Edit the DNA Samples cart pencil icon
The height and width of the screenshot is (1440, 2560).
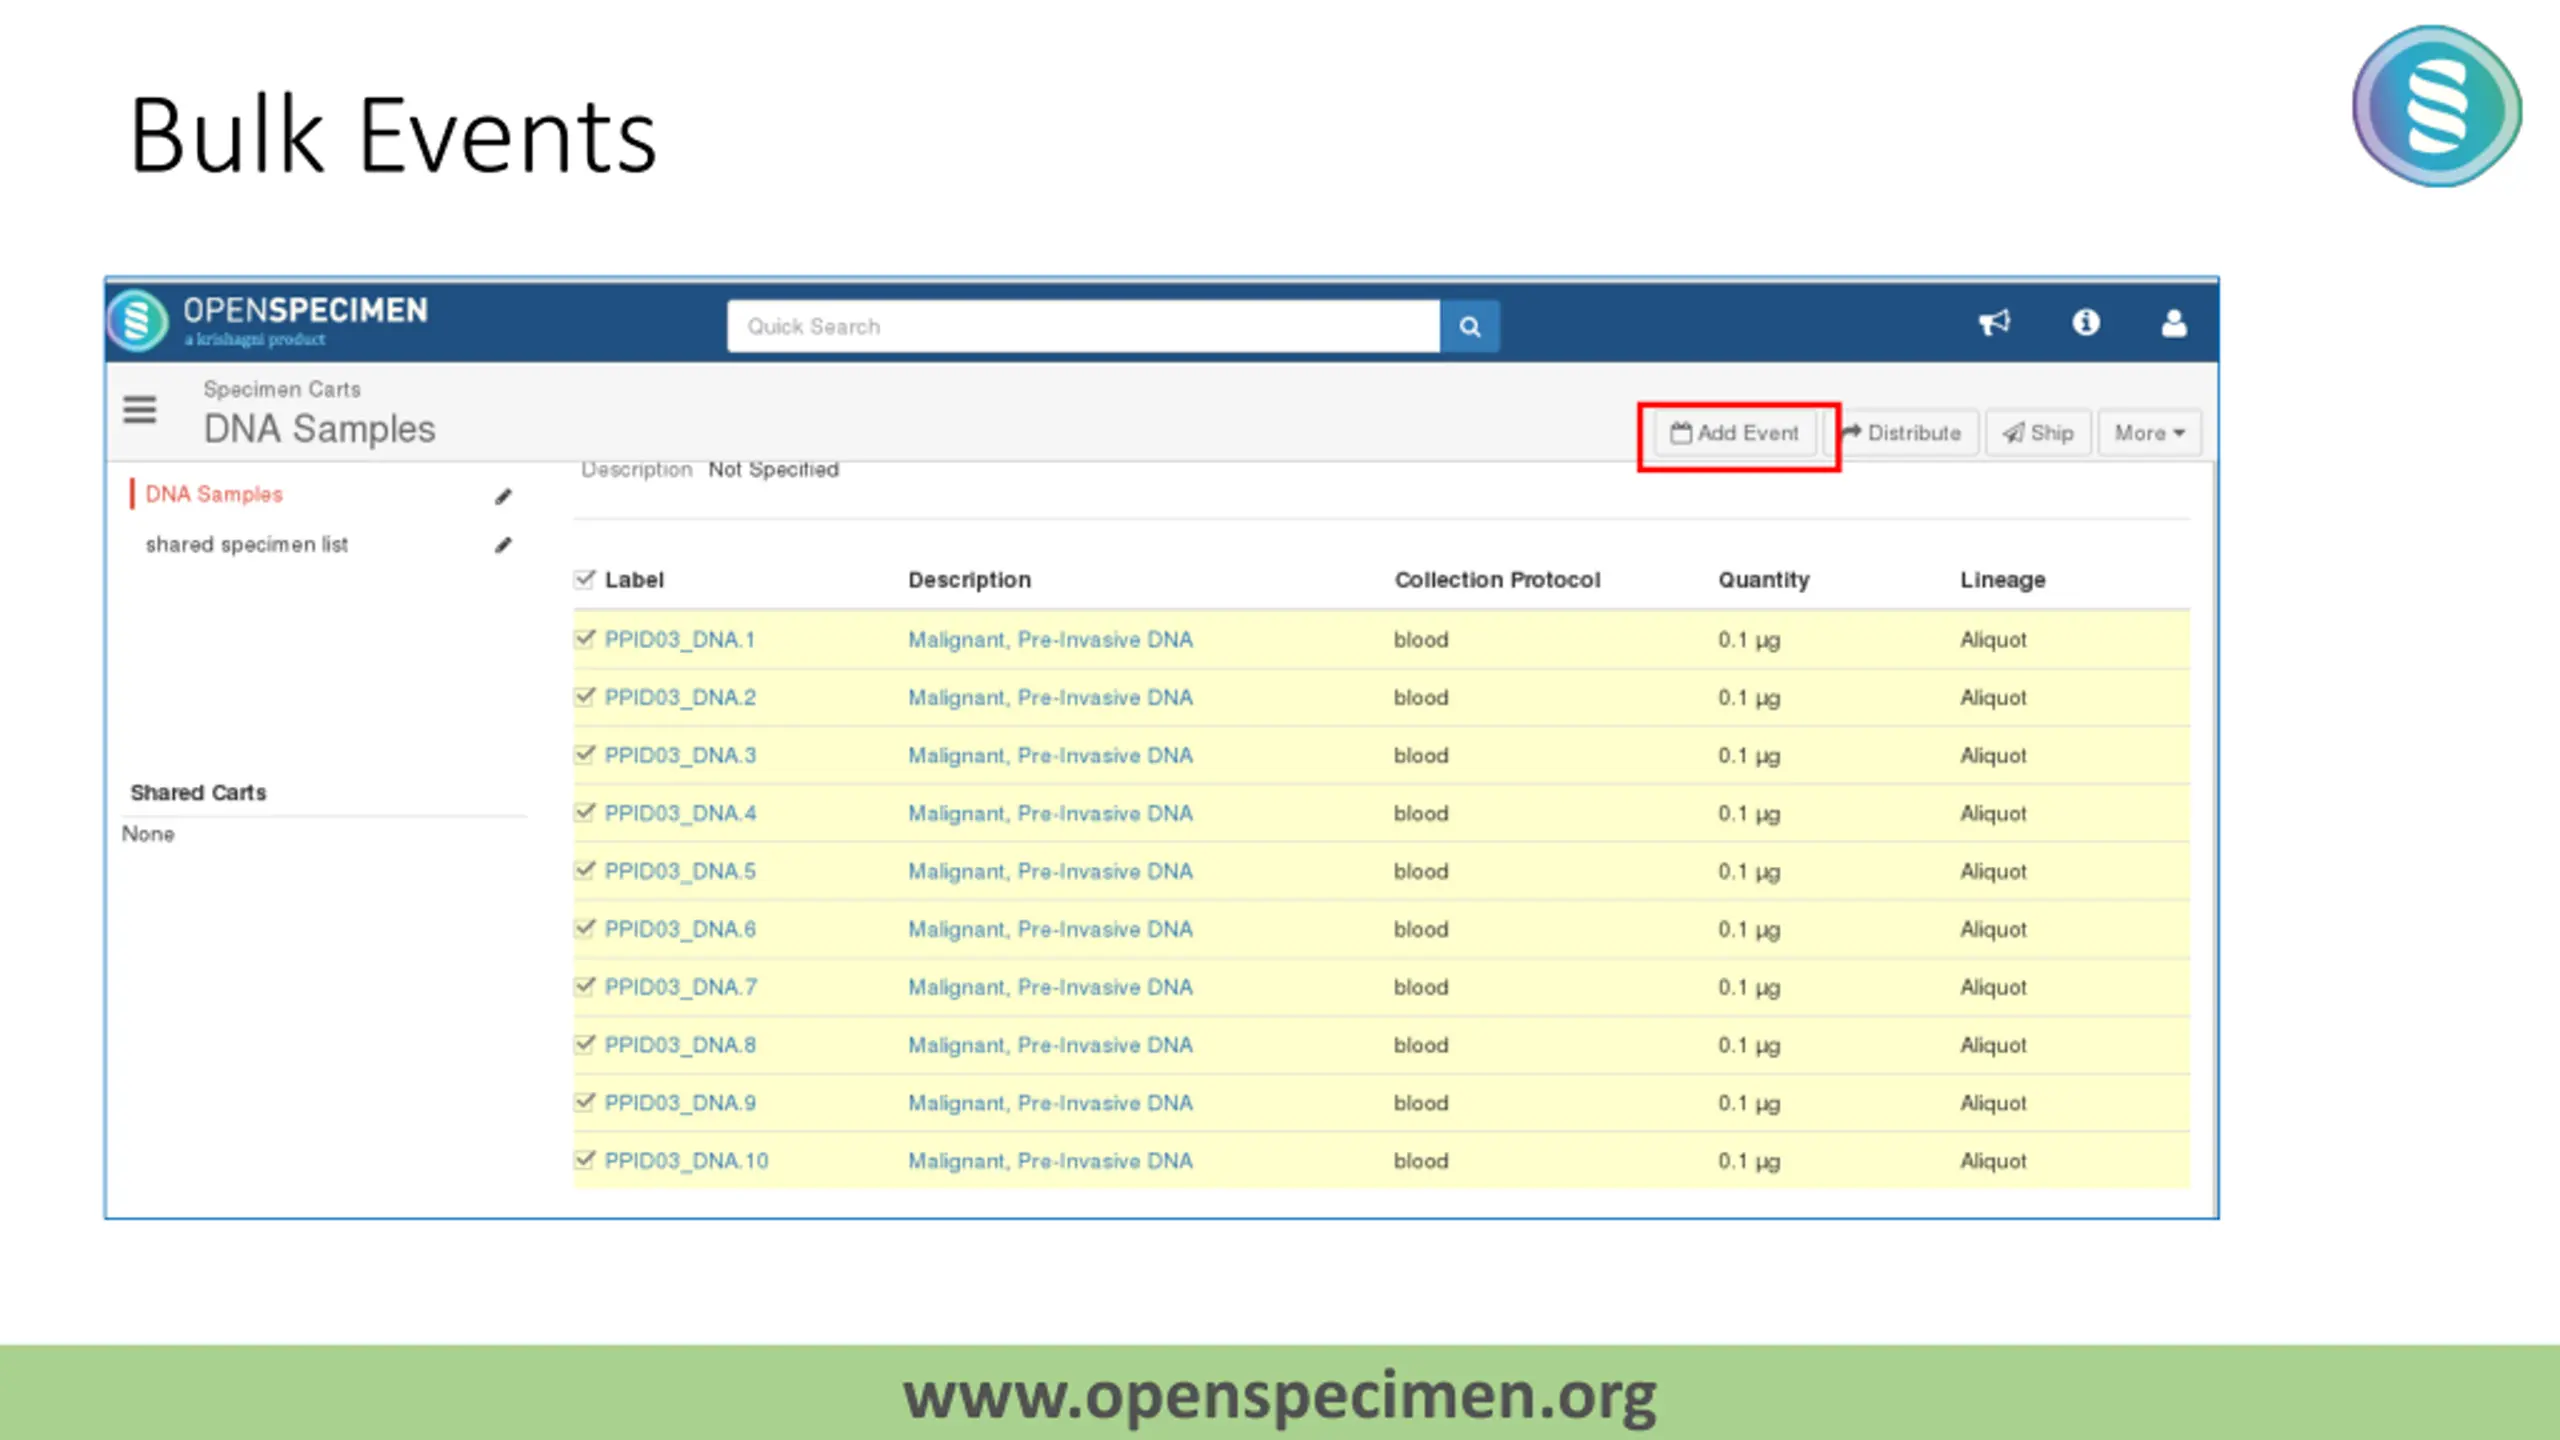coord(503,496)
